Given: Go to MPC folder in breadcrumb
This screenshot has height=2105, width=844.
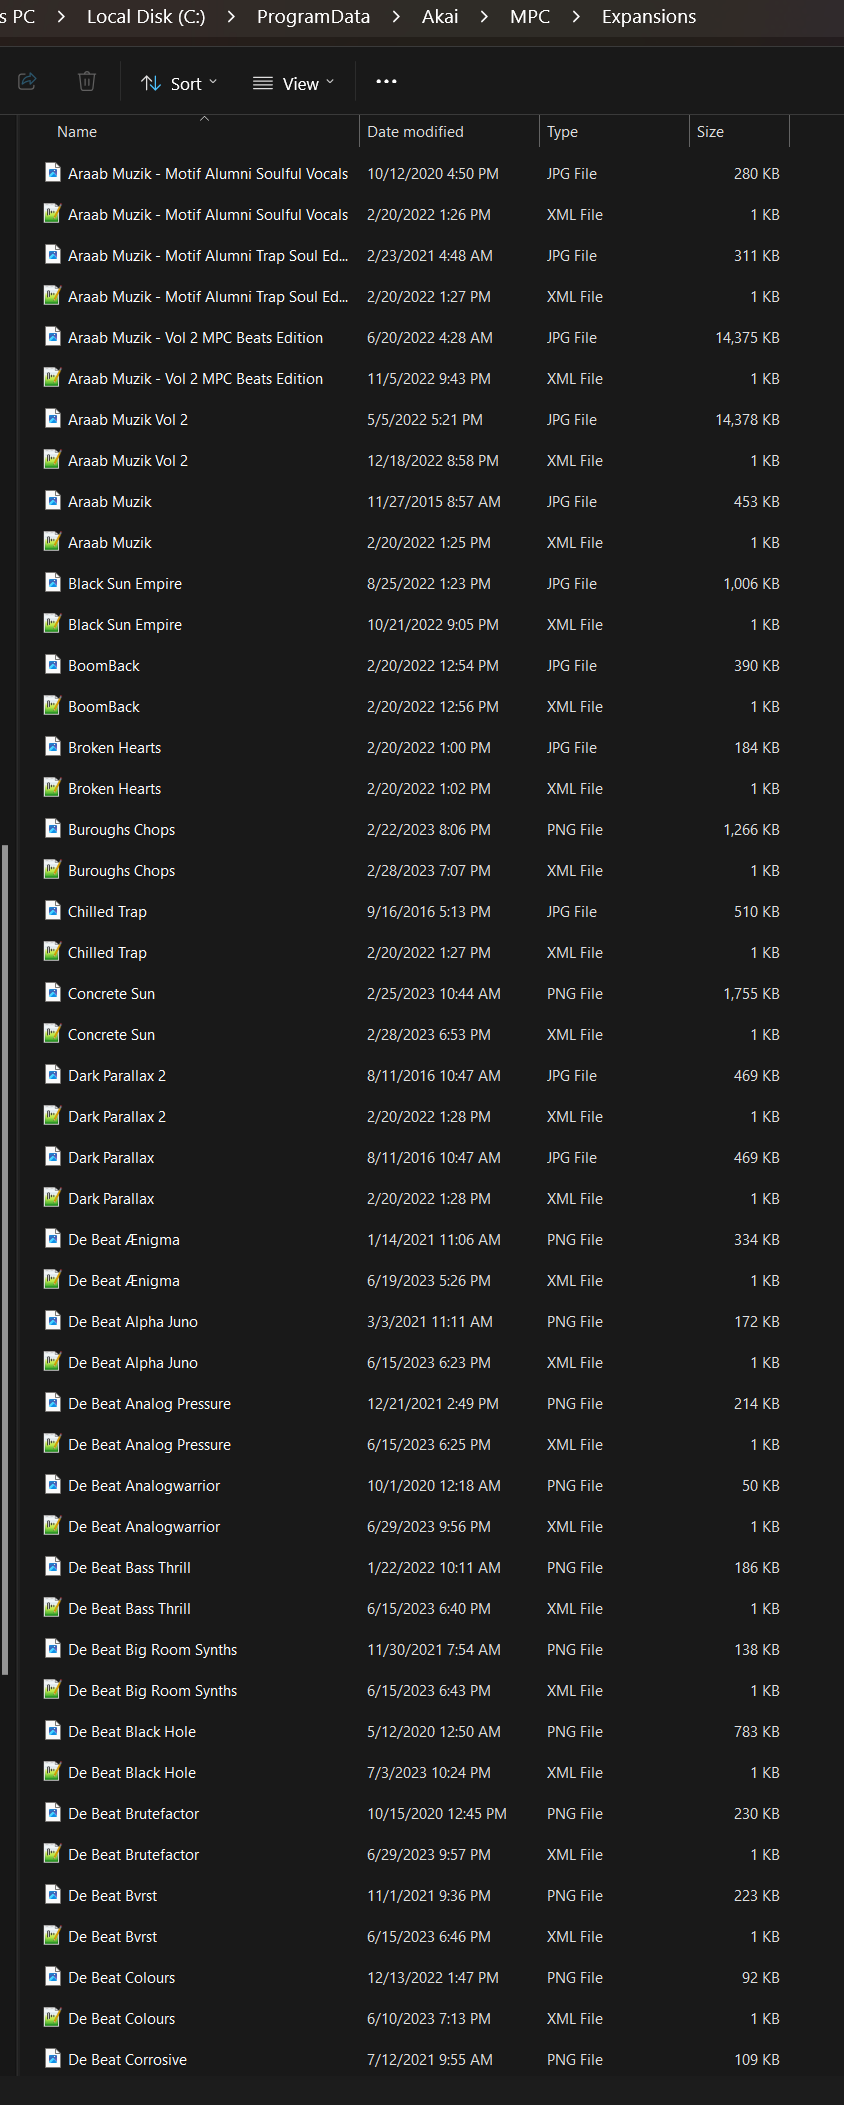Looking at the screenshot, I should pyautogui.click(x=530, y=17).
